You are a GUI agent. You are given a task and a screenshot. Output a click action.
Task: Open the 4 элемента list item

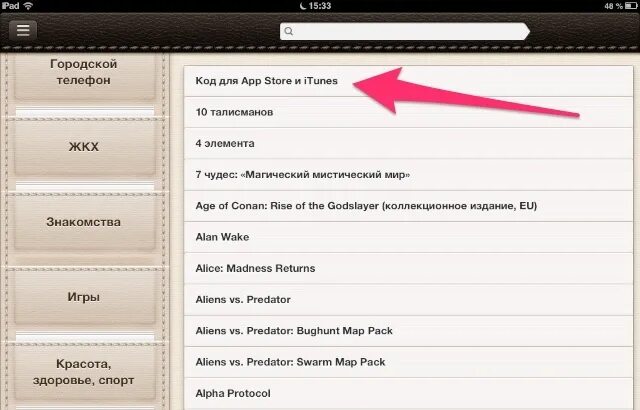[x=408, y=144]
